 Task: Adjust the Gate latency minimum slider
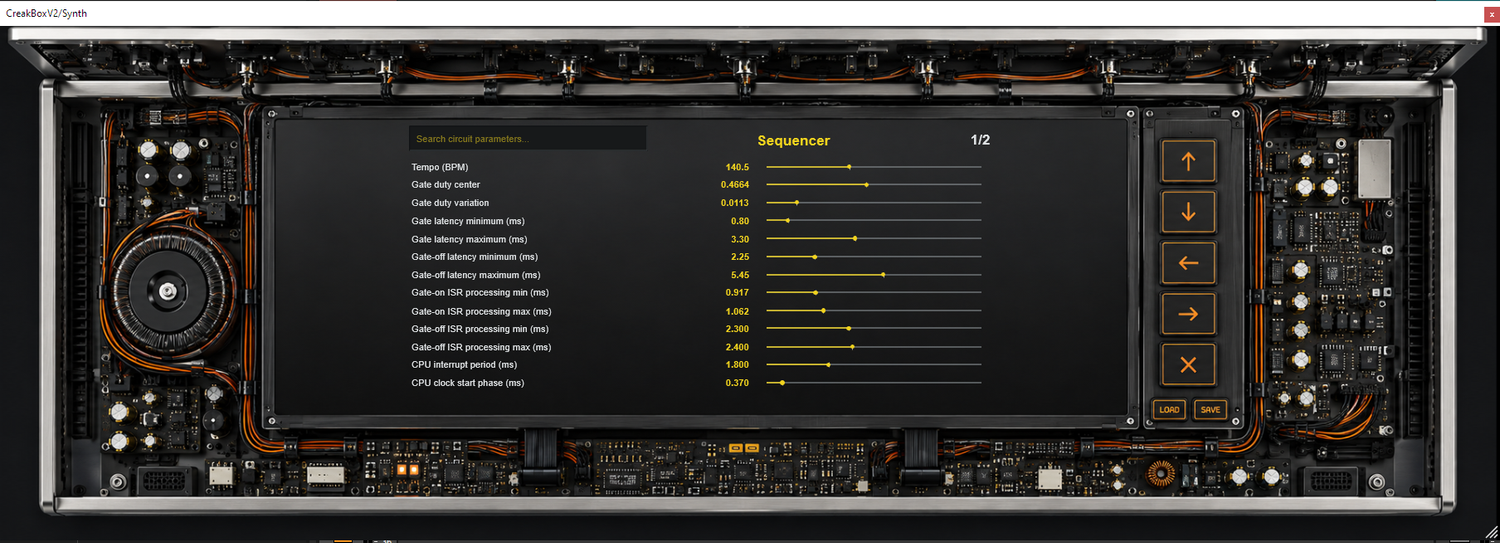[x=873, y=221]
